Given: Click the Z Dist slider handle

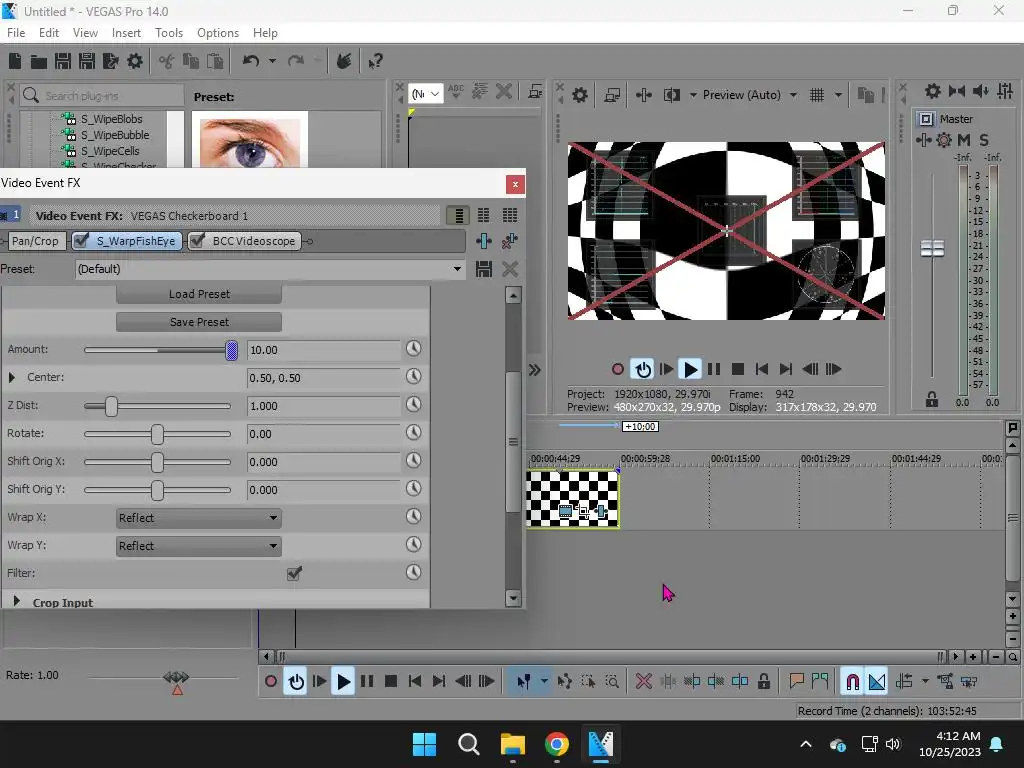Looking at the screenshot, I should pos(112,406).
